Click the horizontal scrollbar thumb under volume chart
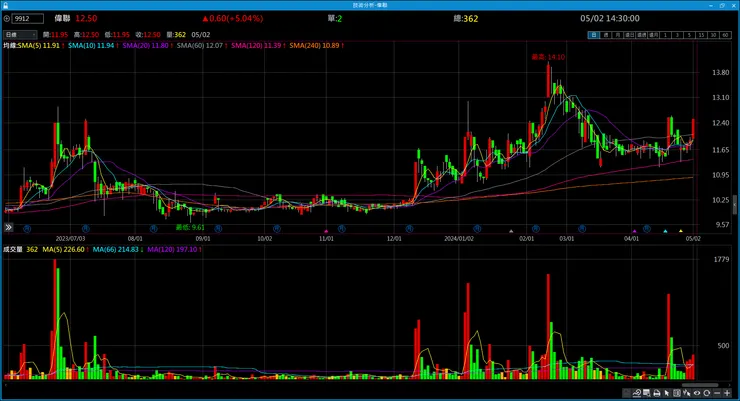This screenshot has width=740, height=401. (x=700, y=385)
